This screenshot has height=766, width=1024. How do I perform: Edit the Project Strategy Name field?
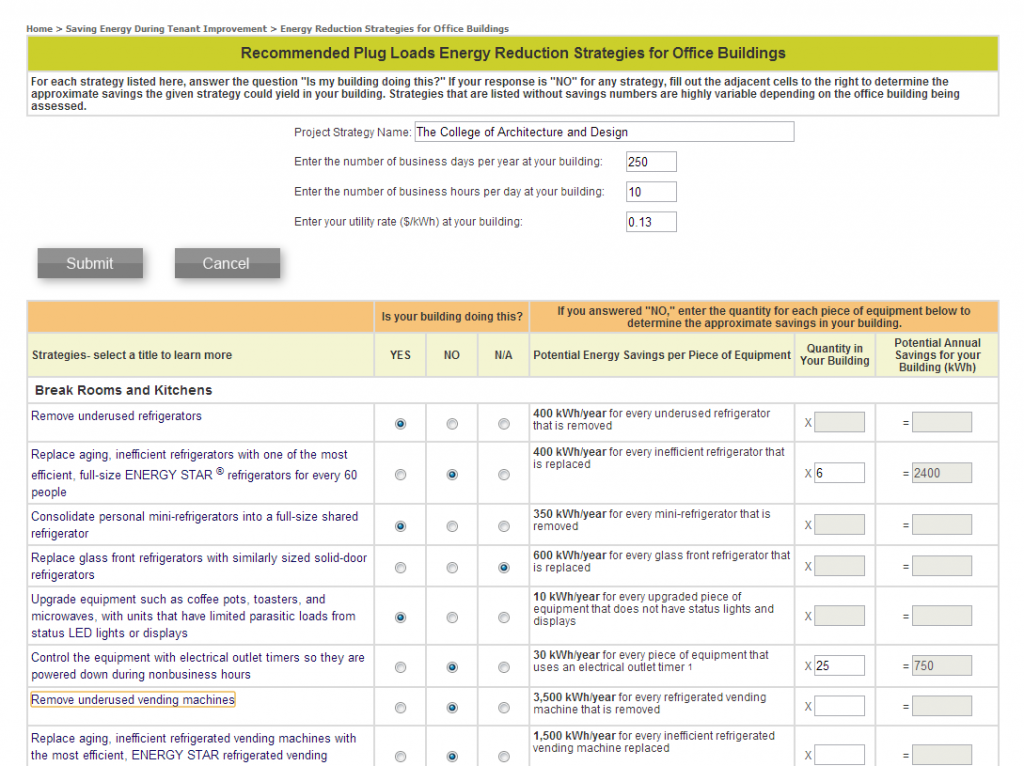[x=604, y=132]
